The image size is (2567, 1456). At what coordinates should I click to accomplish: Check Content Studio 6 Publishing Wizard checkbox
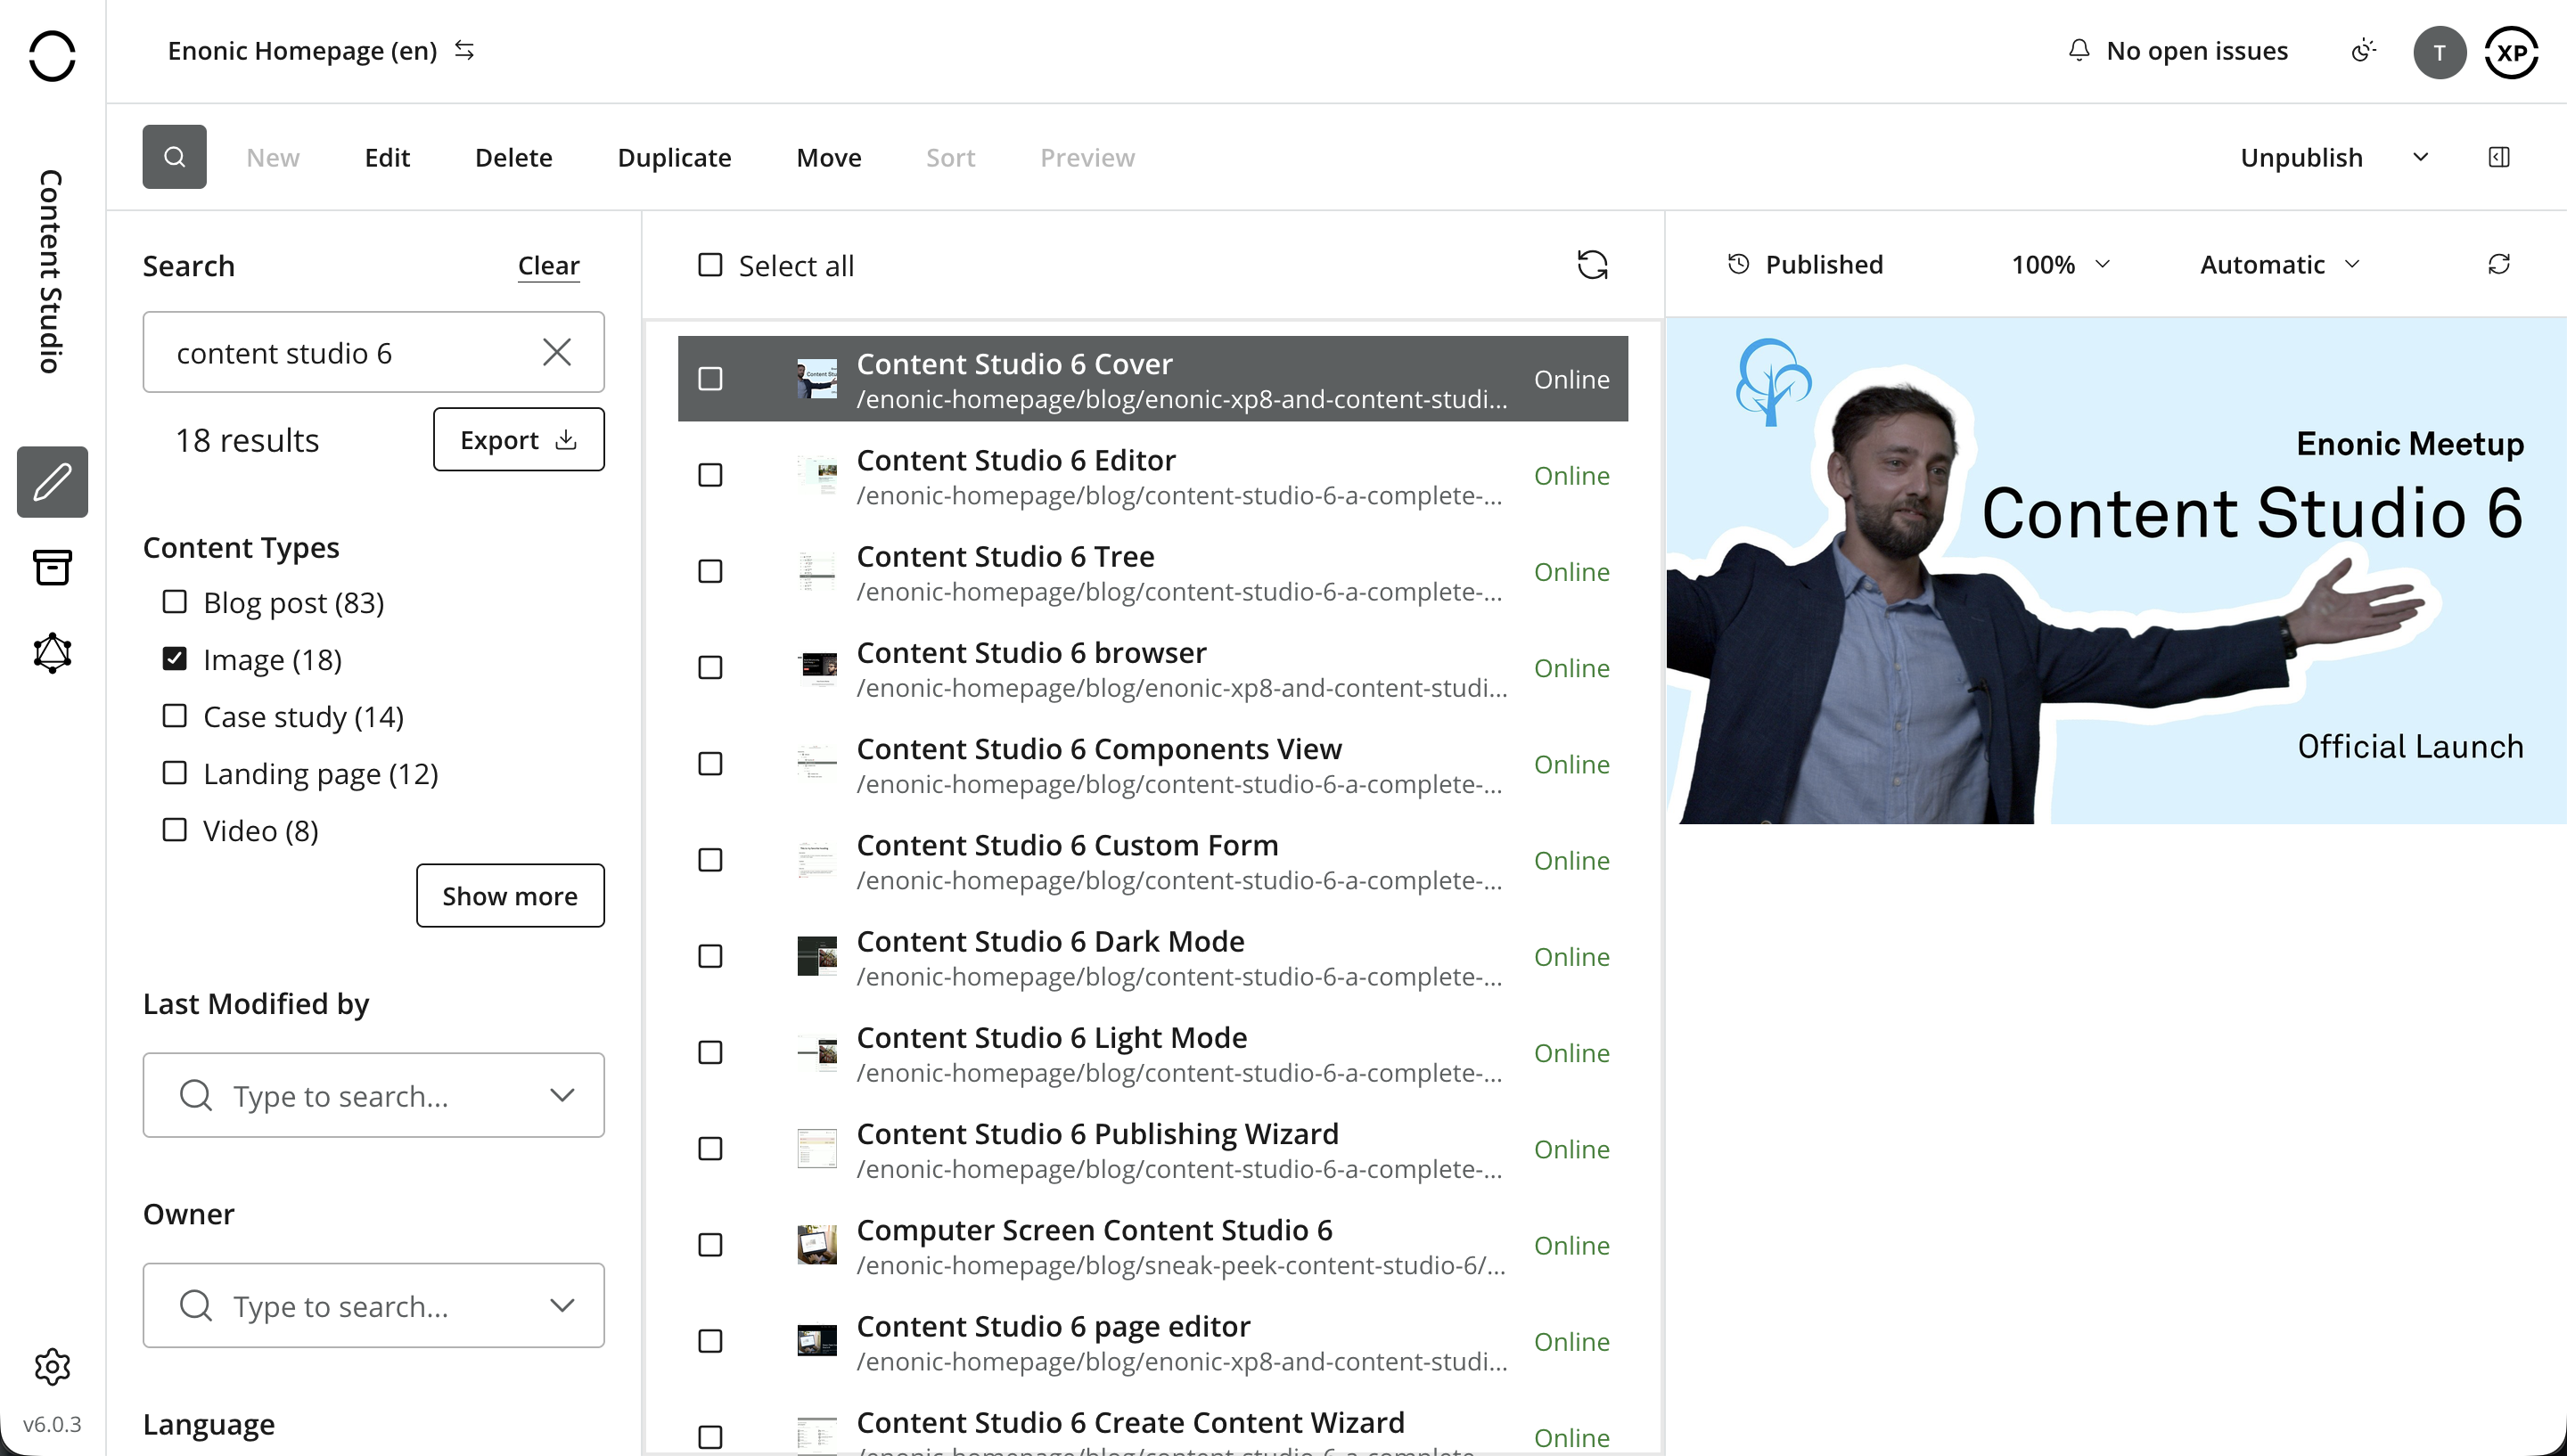pyautogui.click(x=710, y=1149)
